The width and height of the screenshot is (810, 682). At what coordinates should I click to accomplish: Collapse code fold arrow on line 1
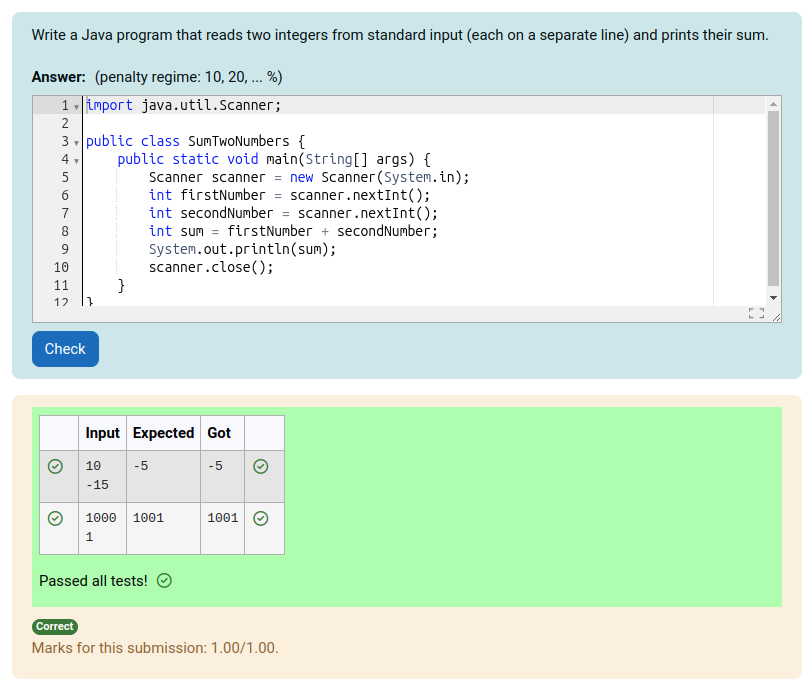(76, 107)
